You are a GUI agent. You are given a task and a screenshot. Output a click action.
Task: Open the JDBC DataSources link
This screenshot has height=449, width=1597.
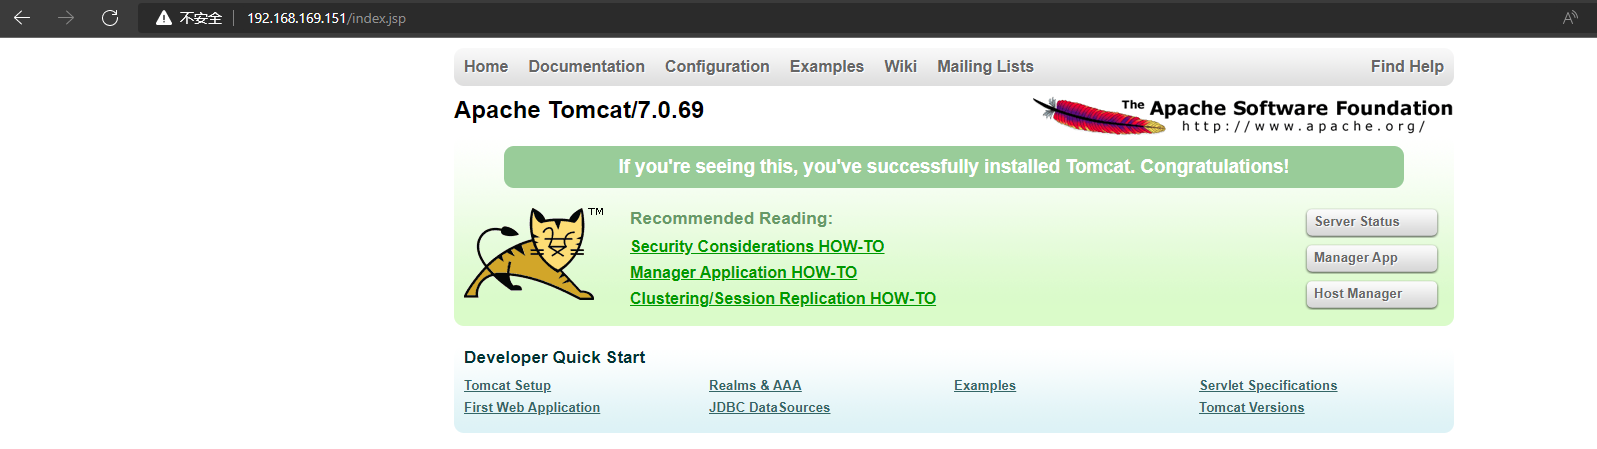(x=769, y=407)
